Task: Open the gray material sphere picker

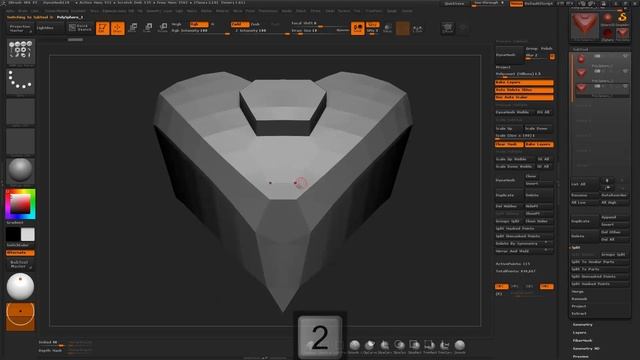Action: 21,170
